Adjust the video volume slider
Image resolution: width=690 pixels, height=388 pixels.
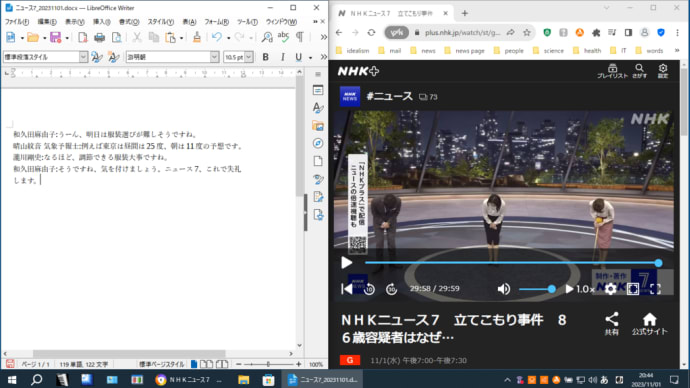(x=537, y=289)
